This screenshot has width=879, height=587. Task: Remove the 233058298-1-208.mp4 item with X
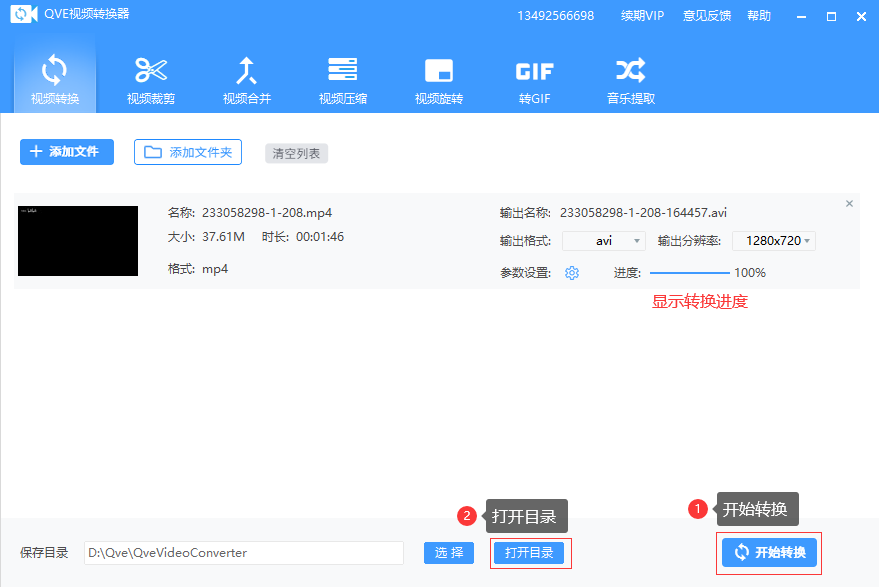pyautogui.click(x=849, y=204)
